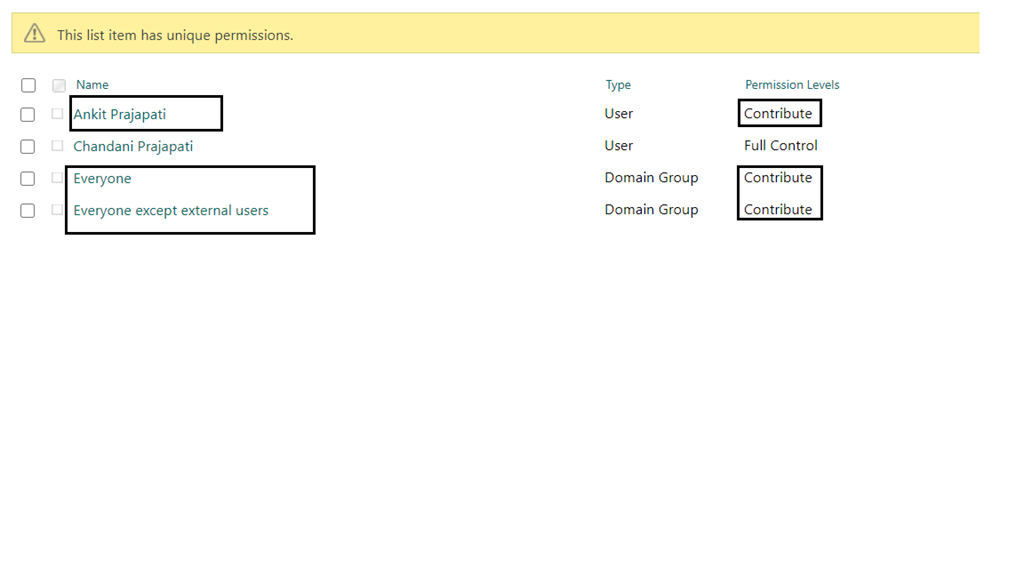Click the warning triangle icon in banner
Viewport: 1024px width, 576px height.
(35, 33)
